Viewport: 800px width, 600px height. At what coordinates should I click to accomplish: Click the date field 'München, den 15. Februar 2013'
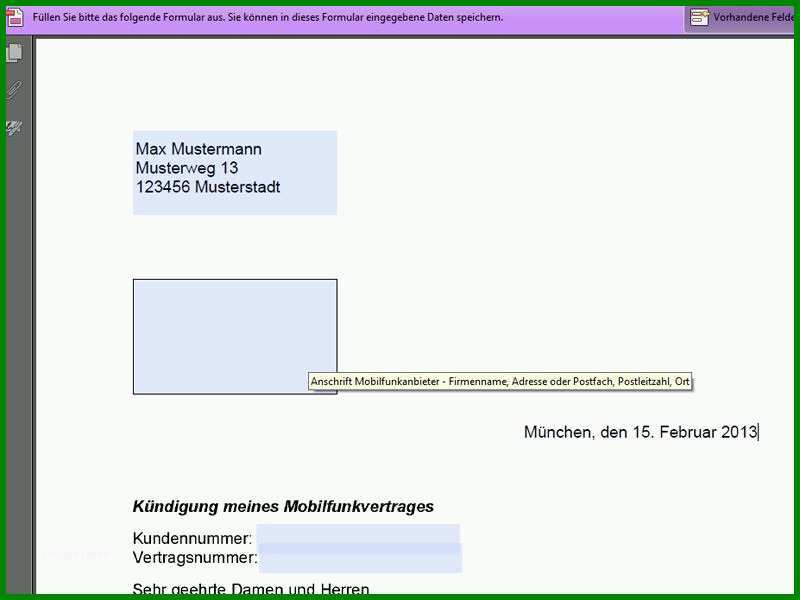point(641,432)
